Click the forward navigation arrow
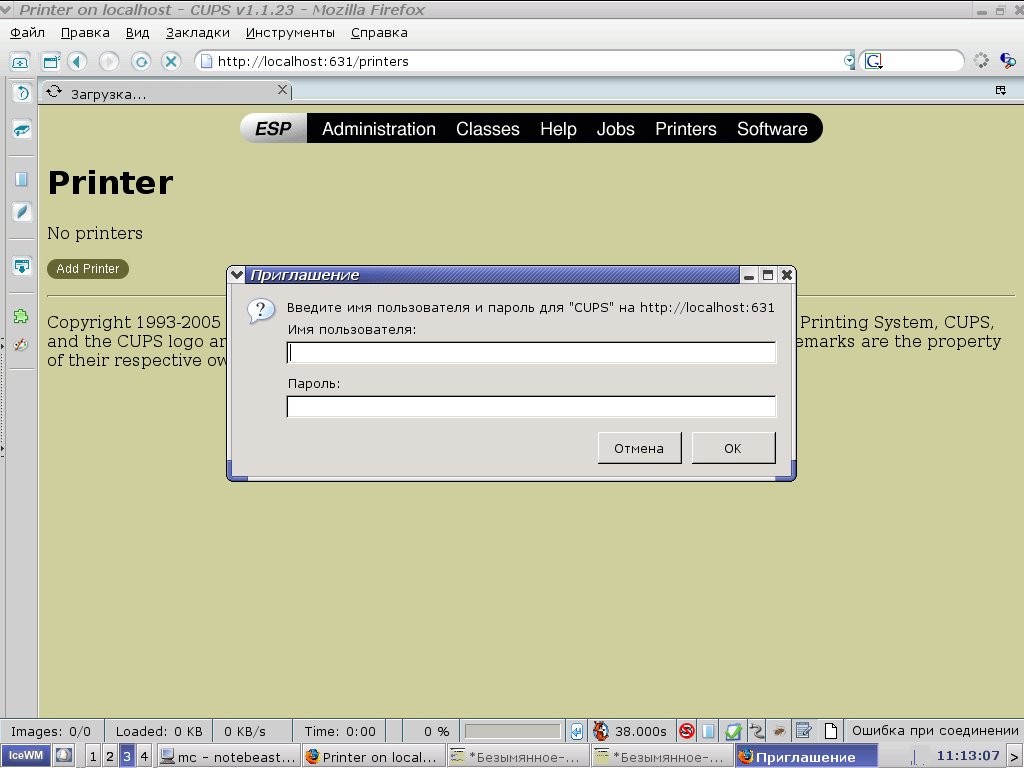The width and height of the screenshot is (1024, 768). coord(109,61)
